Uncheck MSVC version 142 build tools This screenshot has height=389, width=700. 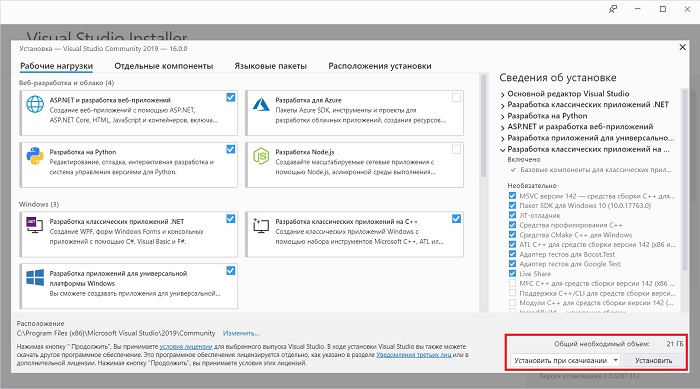click(x=512, y=196)
